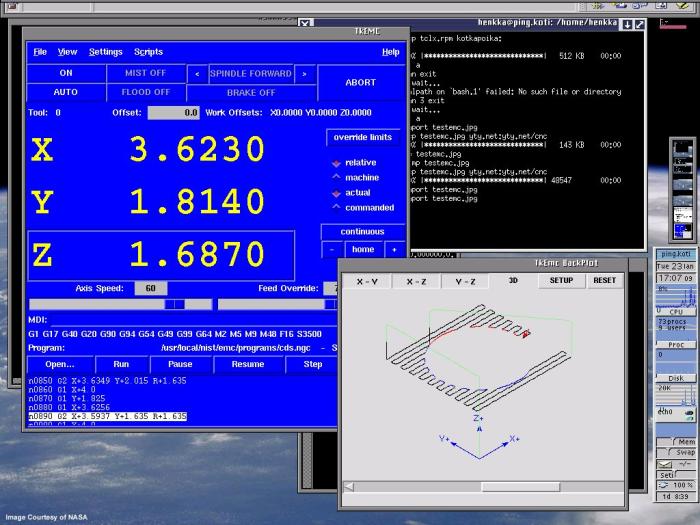Open the Scripts menu
Image resolution: width=700 pixels, height=525 pixels.
coord(148,52)
